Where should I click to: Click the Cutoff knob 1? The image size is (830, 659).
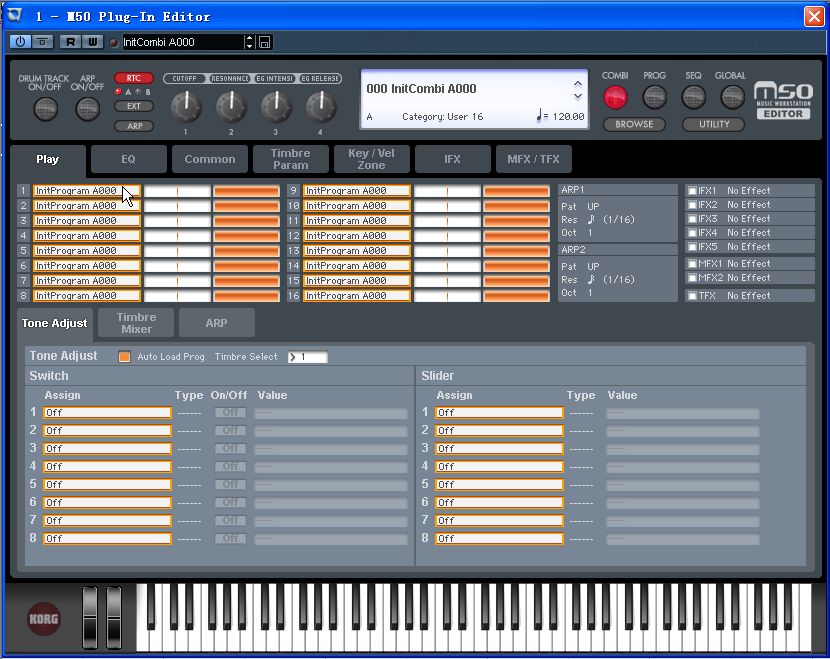tap(186, 106)
